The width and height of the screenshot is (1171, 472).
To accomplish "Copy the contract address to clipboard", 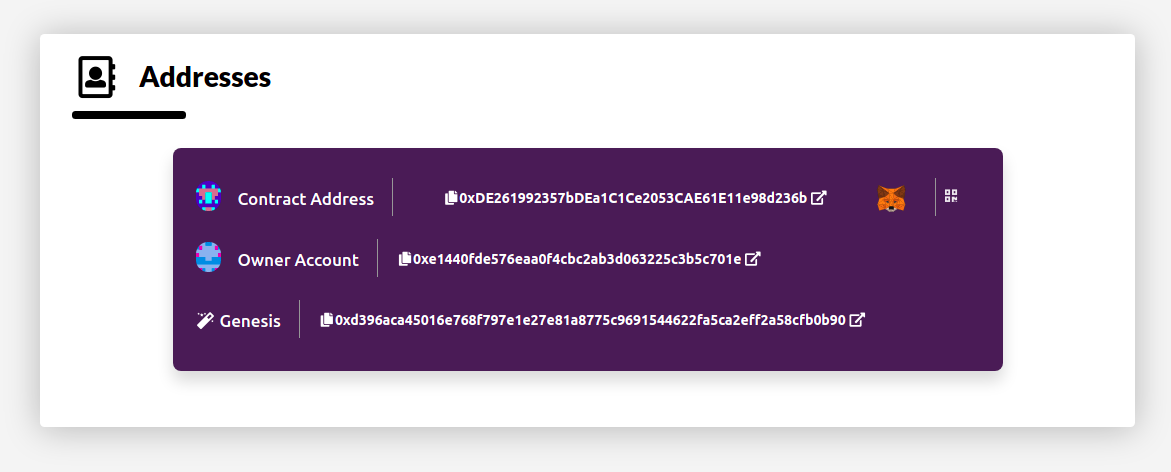I will point(450,198).
